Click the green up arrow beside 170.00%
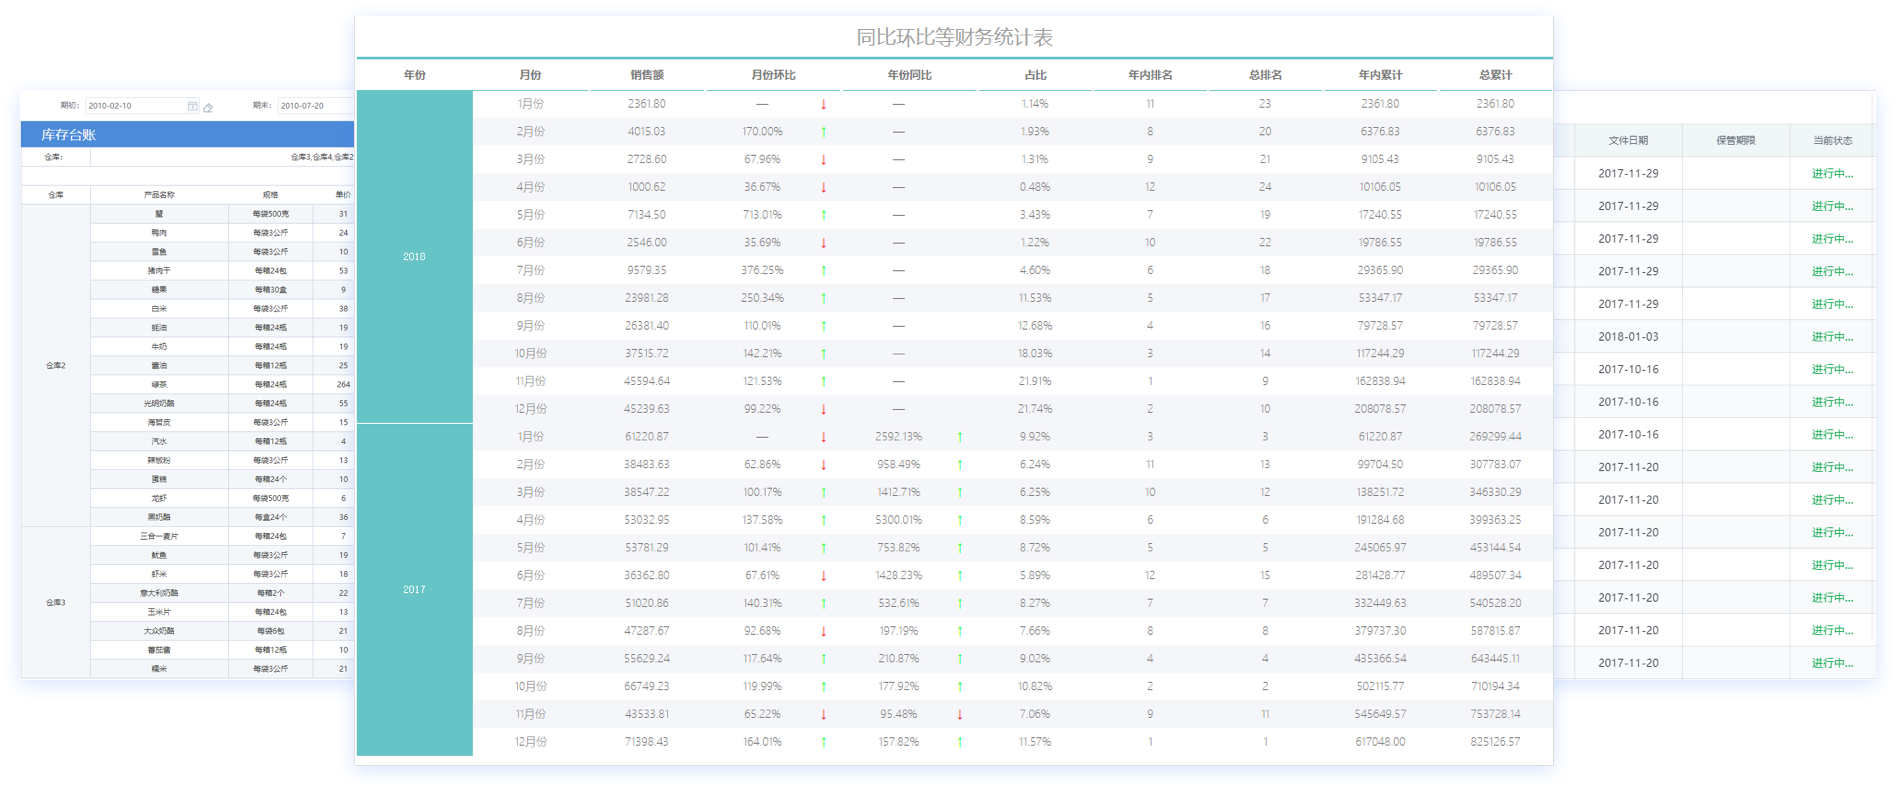This screenshot has width=1896, height=790. (x=824, y=131)
